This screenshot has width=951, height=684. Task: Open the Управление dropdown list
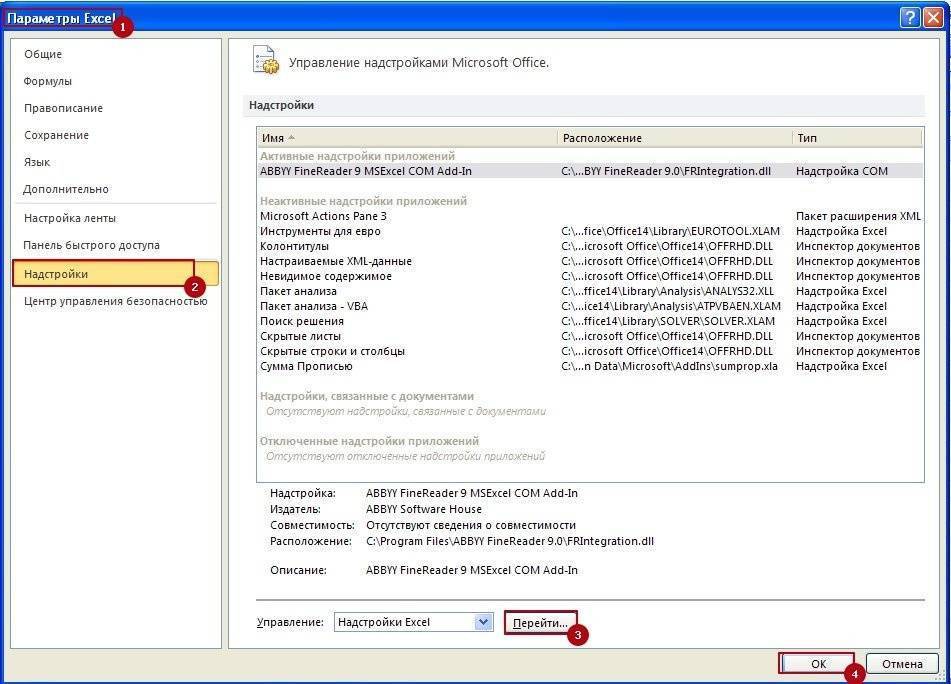[x=484, y=622]
